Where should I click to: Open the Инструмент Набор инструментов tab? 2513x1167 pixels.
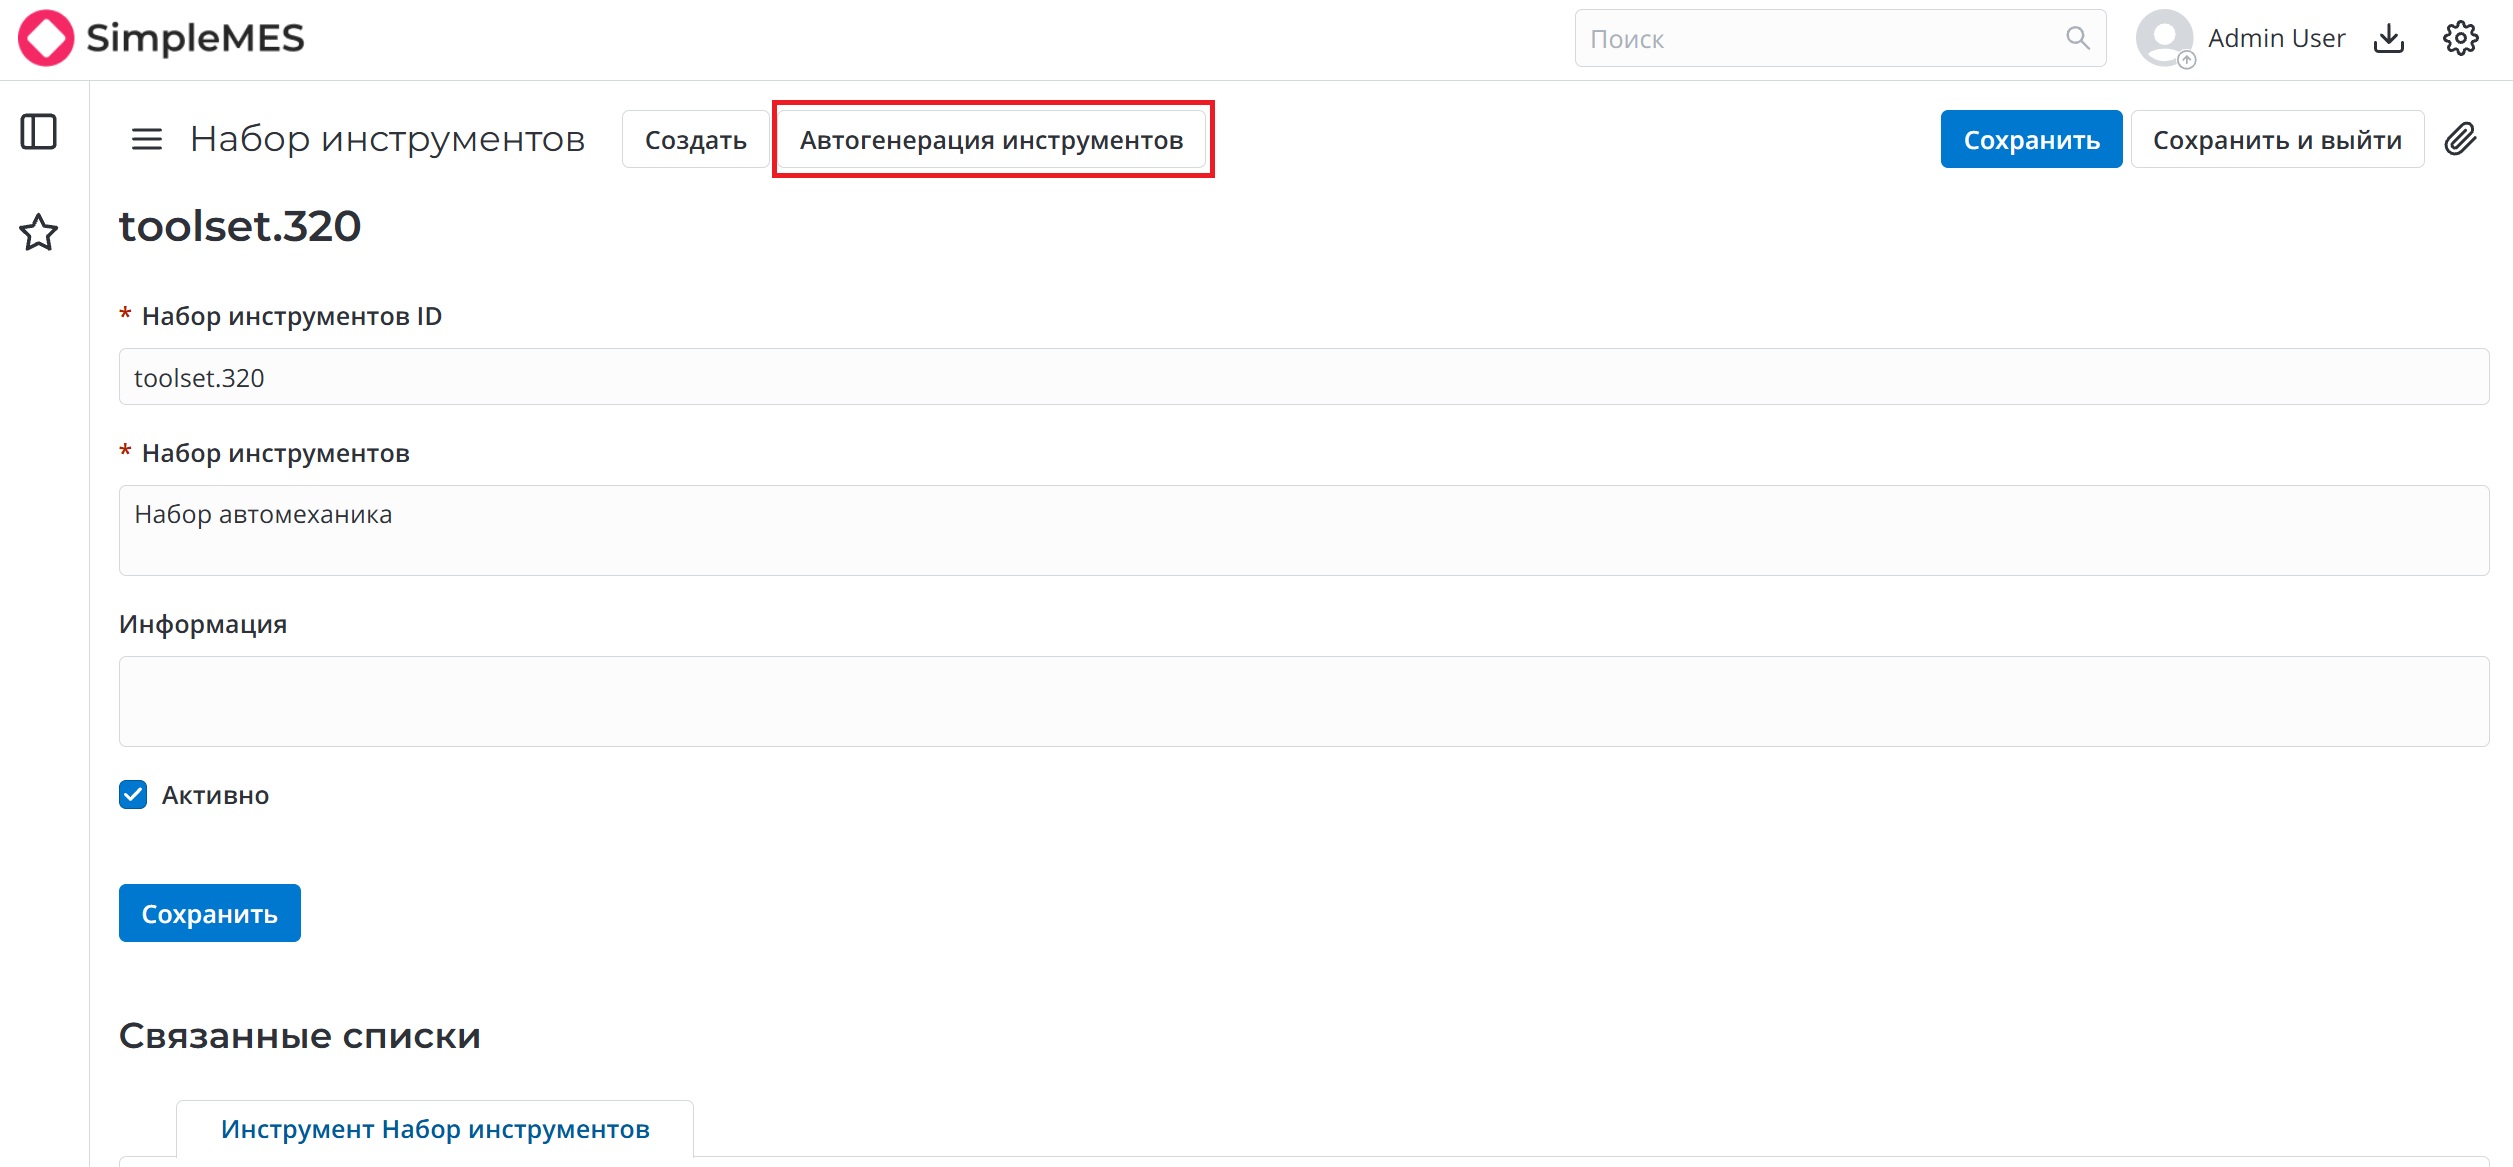point(435,1129)
